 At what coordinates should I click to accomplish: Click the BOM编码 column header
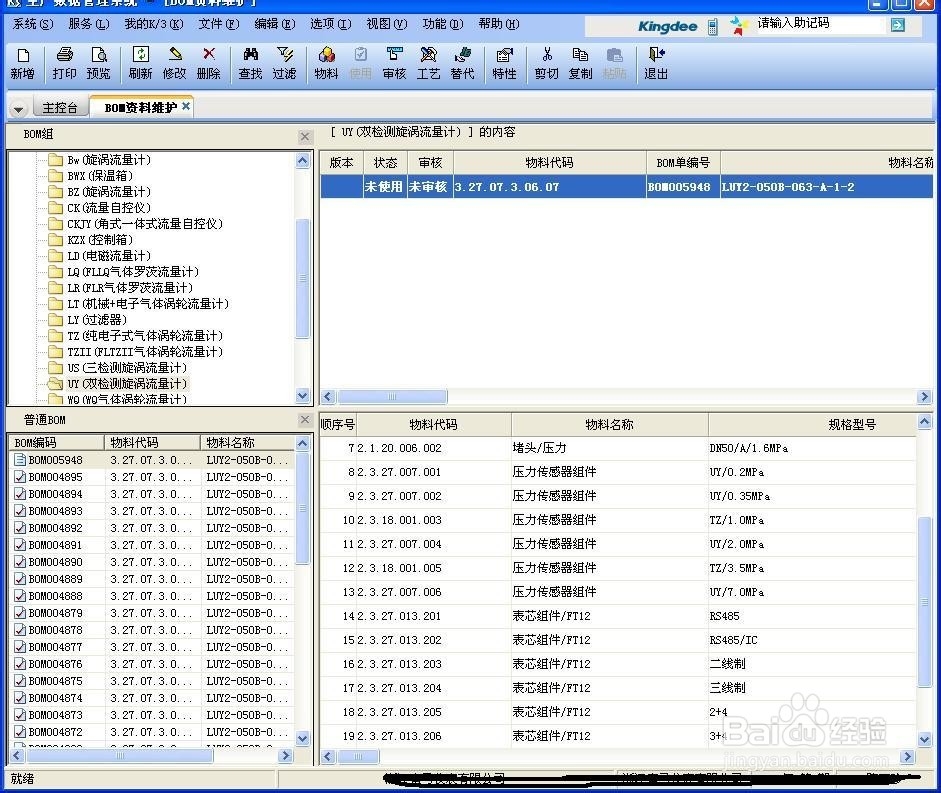tap(56, 442)
